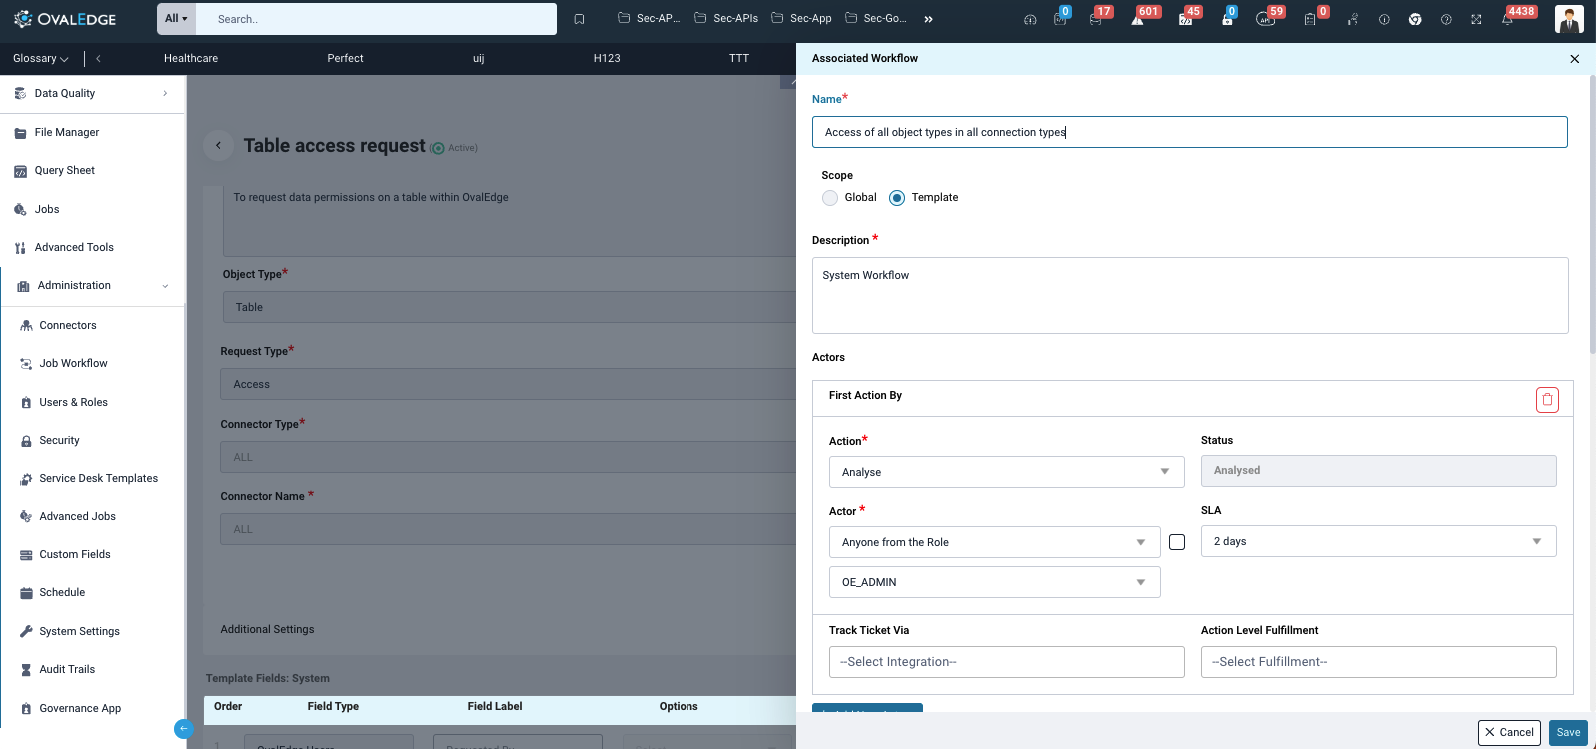
Task: Select the uij tab
Action: (x=478, y=58)
